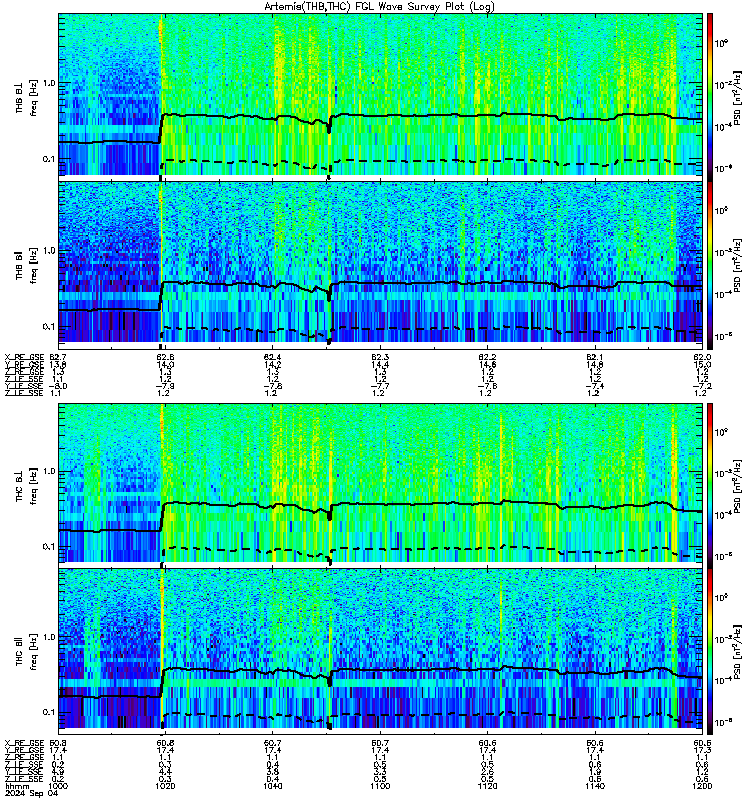Click the '1000' time tick label

[58, 786]
